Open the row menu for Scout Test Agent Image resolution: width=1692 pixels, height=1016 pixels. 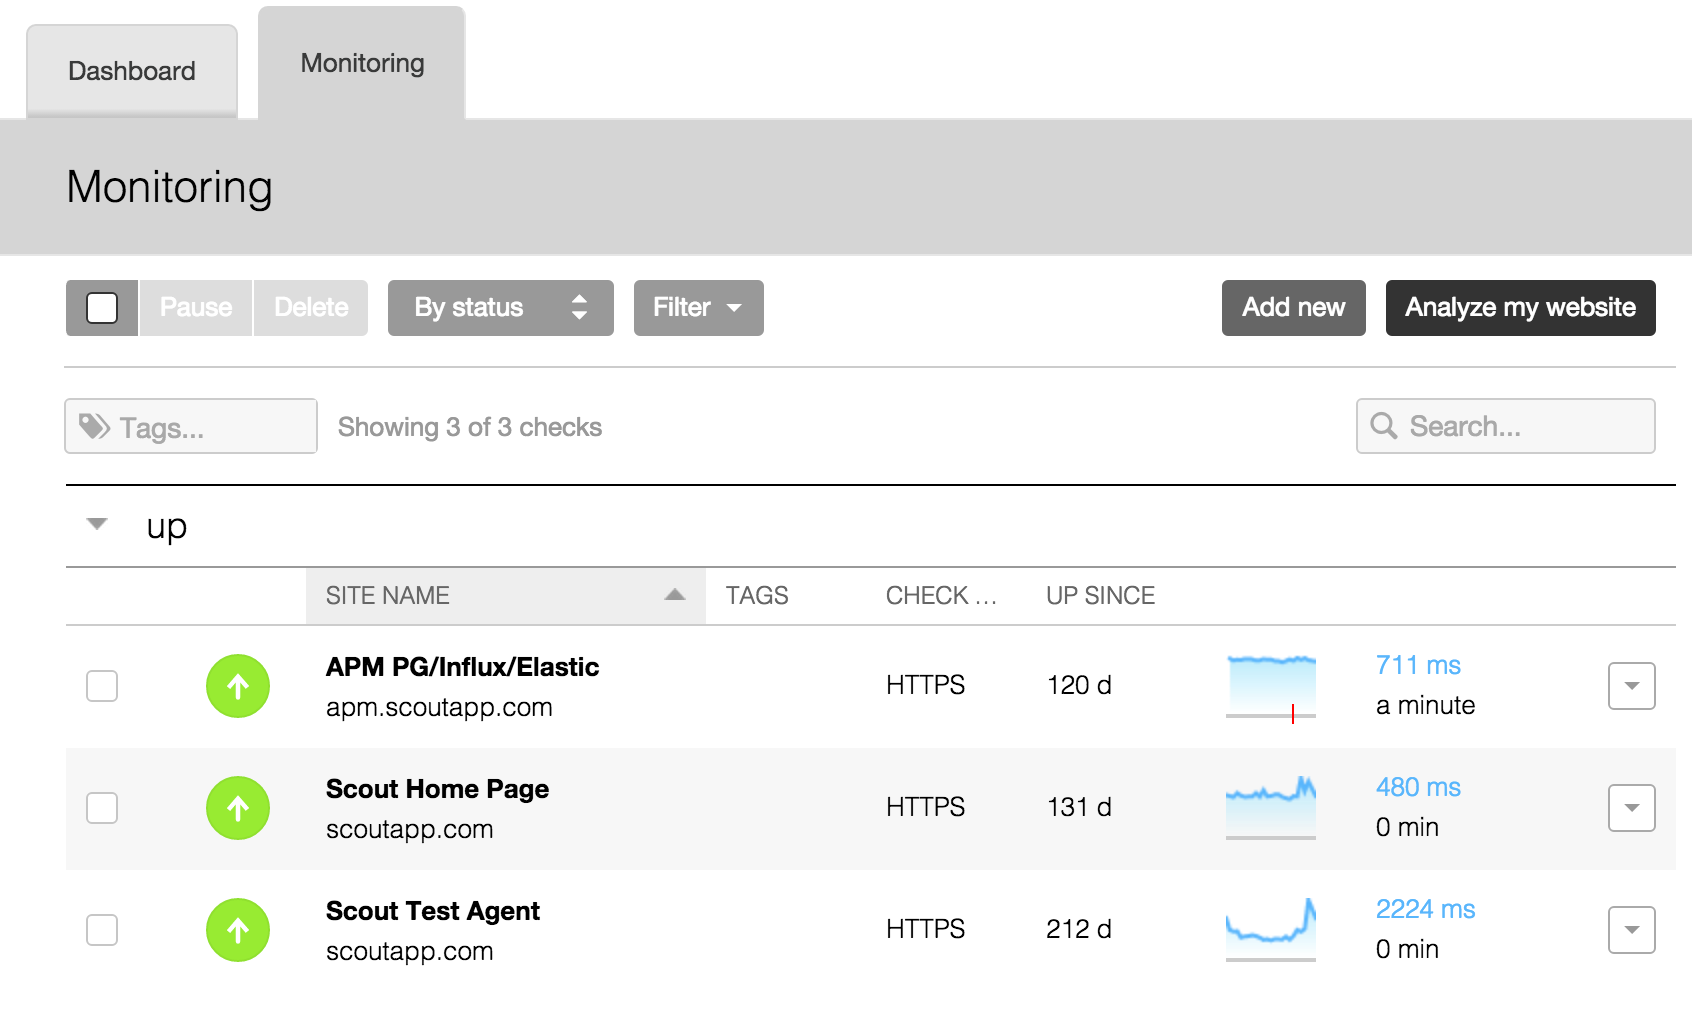coord(1632,930)
